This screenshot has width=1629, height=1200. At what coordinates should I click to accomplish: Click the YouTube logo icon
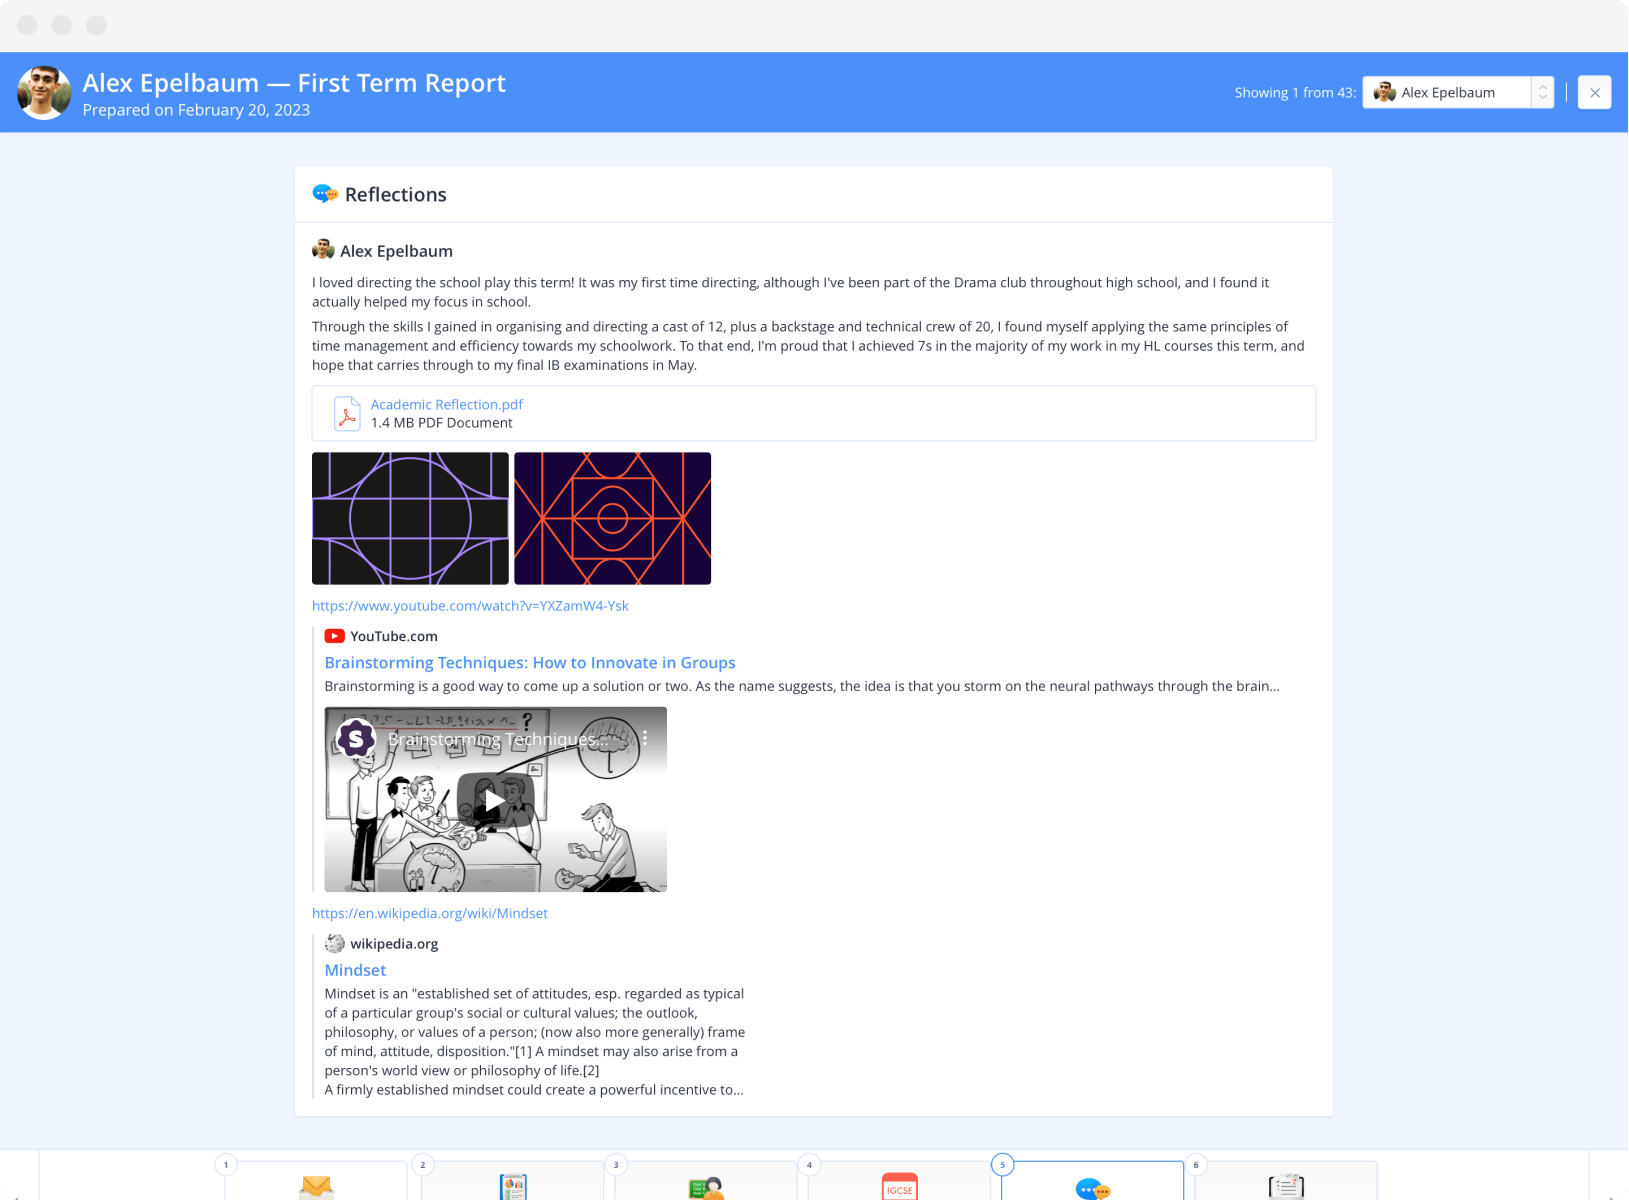[x=335, y=636]
